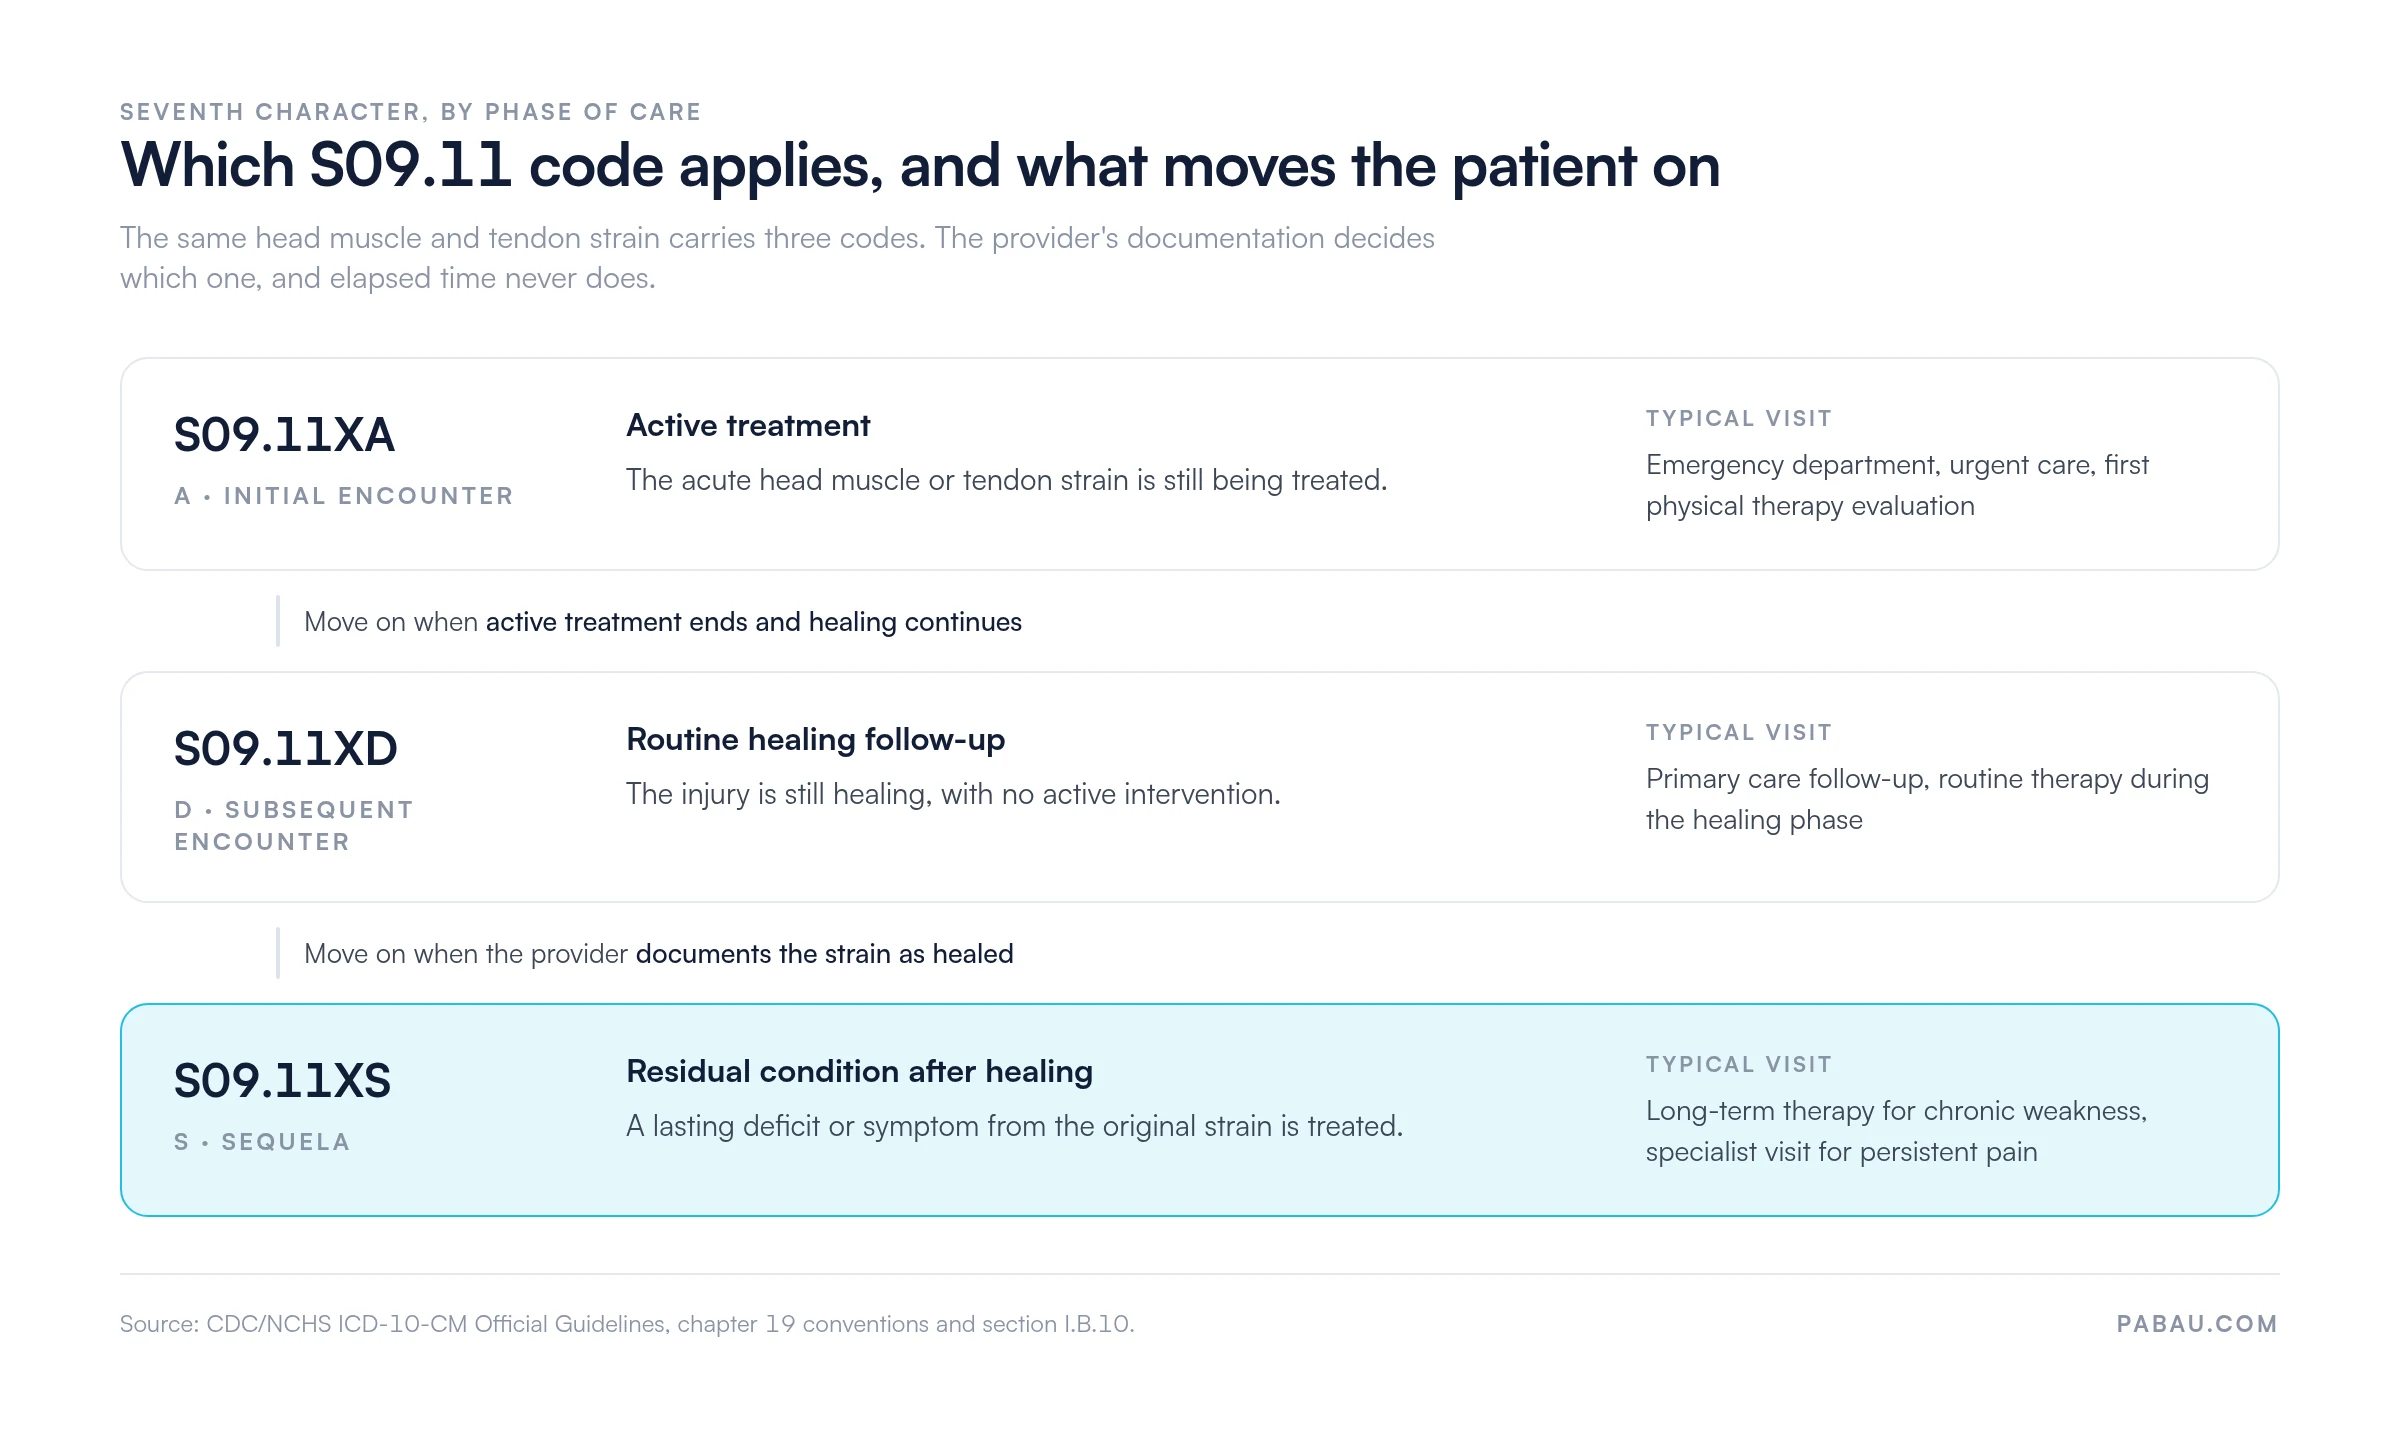
Task: Click the S09.11XA code heading
Action: pyautogui.click(x=284, y=435)
